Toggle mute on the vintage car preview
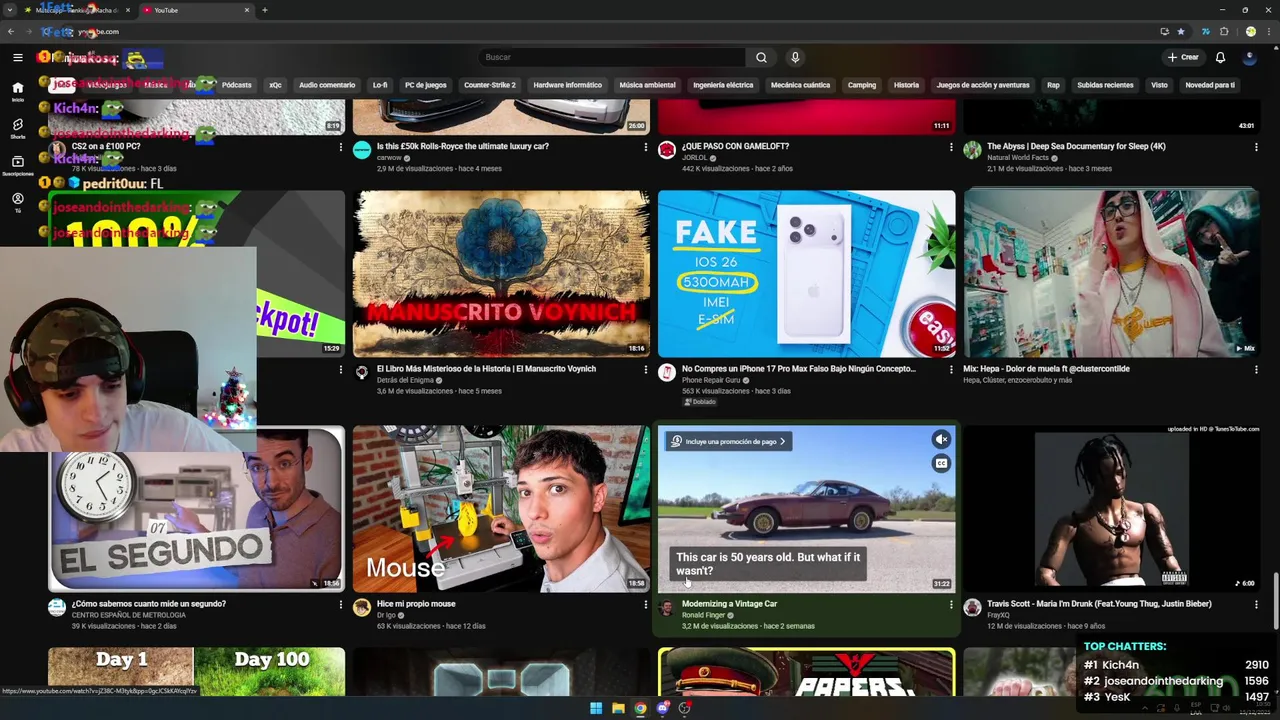 pos(941,439)
